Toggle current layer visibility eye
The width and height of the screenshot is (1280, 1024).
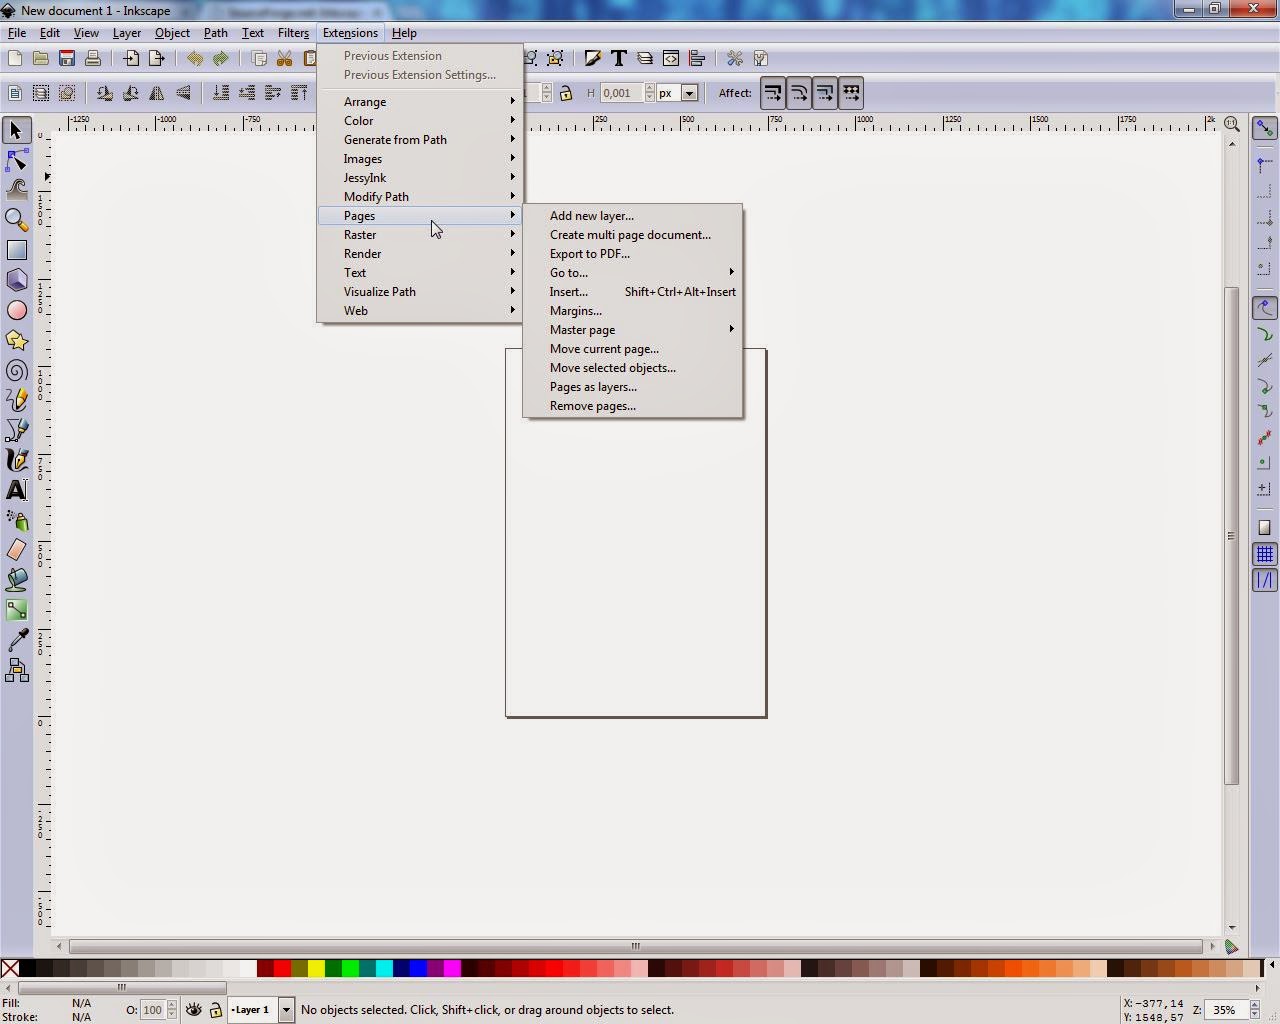(x=194, y=1010)
